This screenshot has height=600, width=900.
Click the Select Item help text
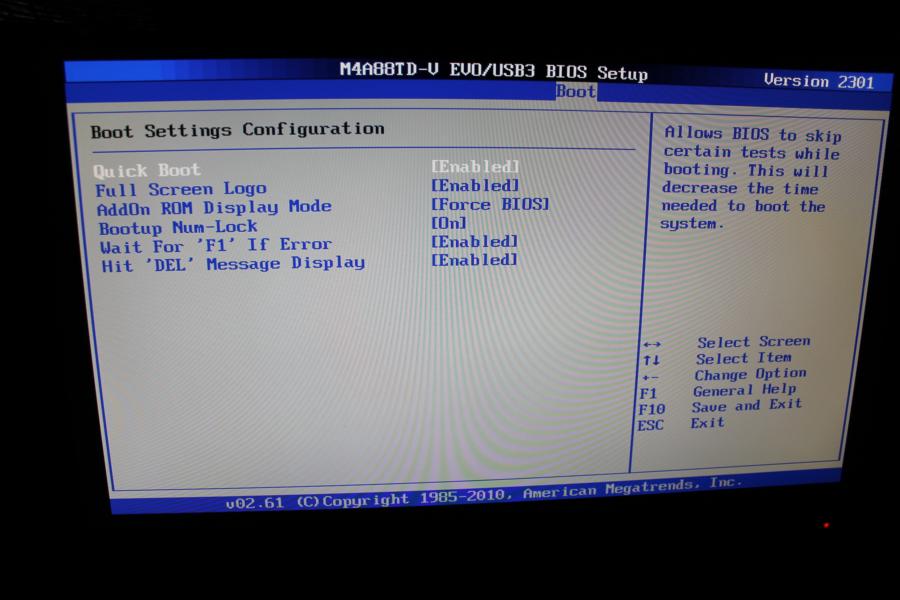tap(743, 358)
